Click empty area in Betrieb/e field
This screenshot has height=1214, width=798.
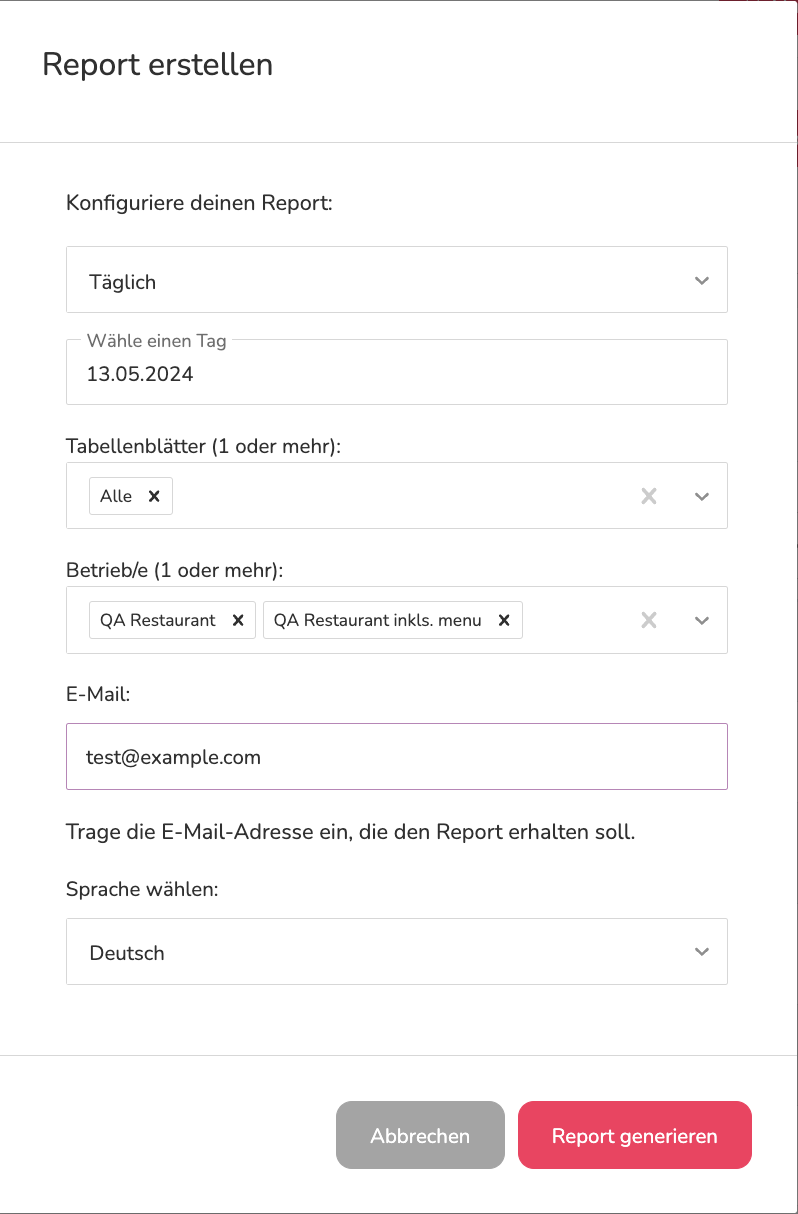pyautogui.click(x=577, y=620)
